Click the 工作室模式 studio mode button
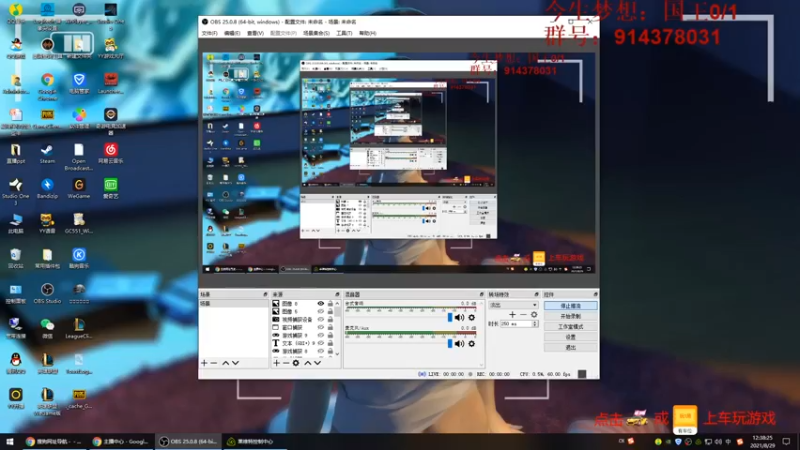The image size is (800, 450). 570,327
